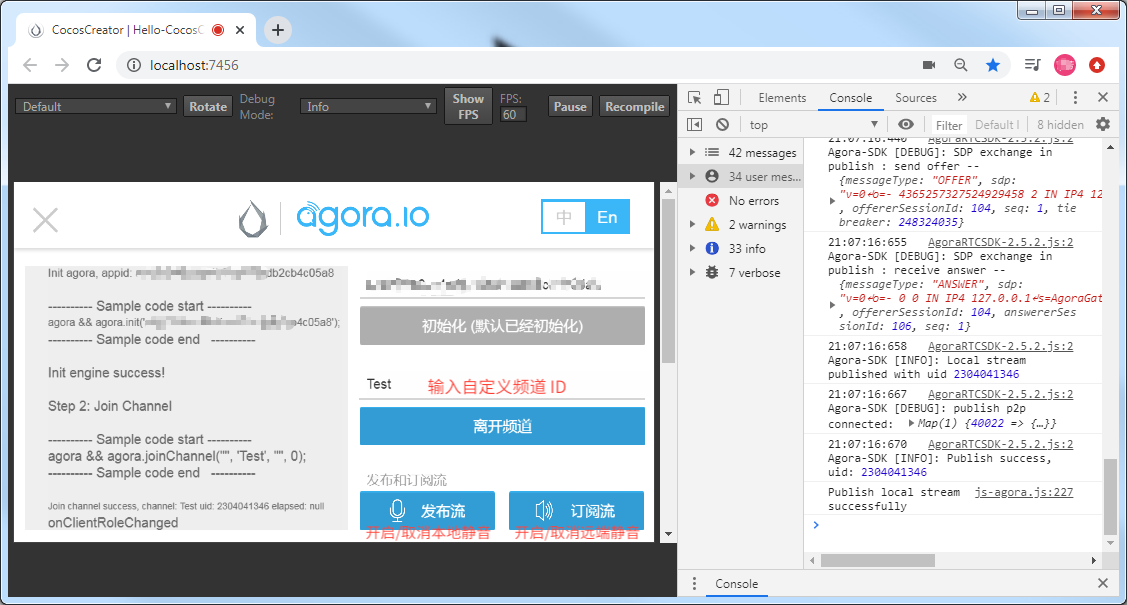The image size is (1127, 605).
Task: Open the zoom indicator in address bar
Action: tap(960, 65)
